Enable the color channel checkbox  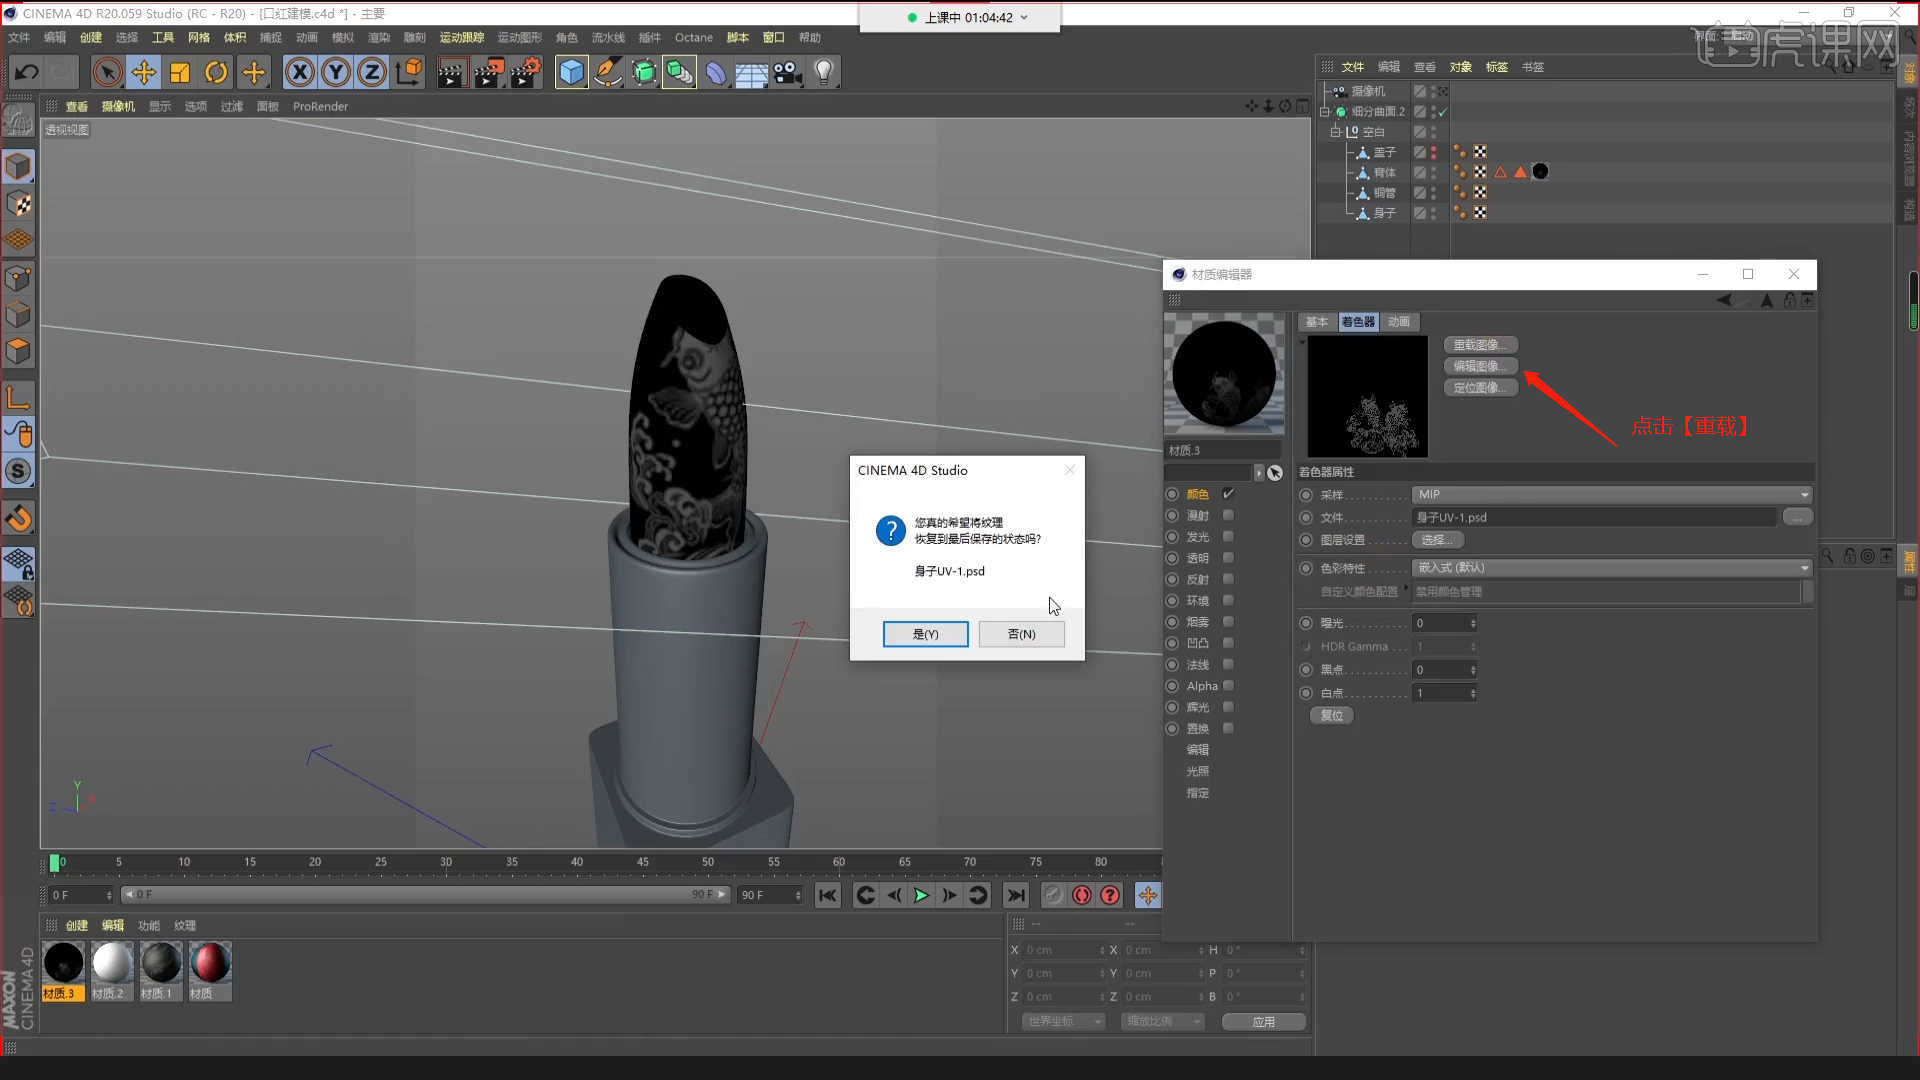(1228, 494)
